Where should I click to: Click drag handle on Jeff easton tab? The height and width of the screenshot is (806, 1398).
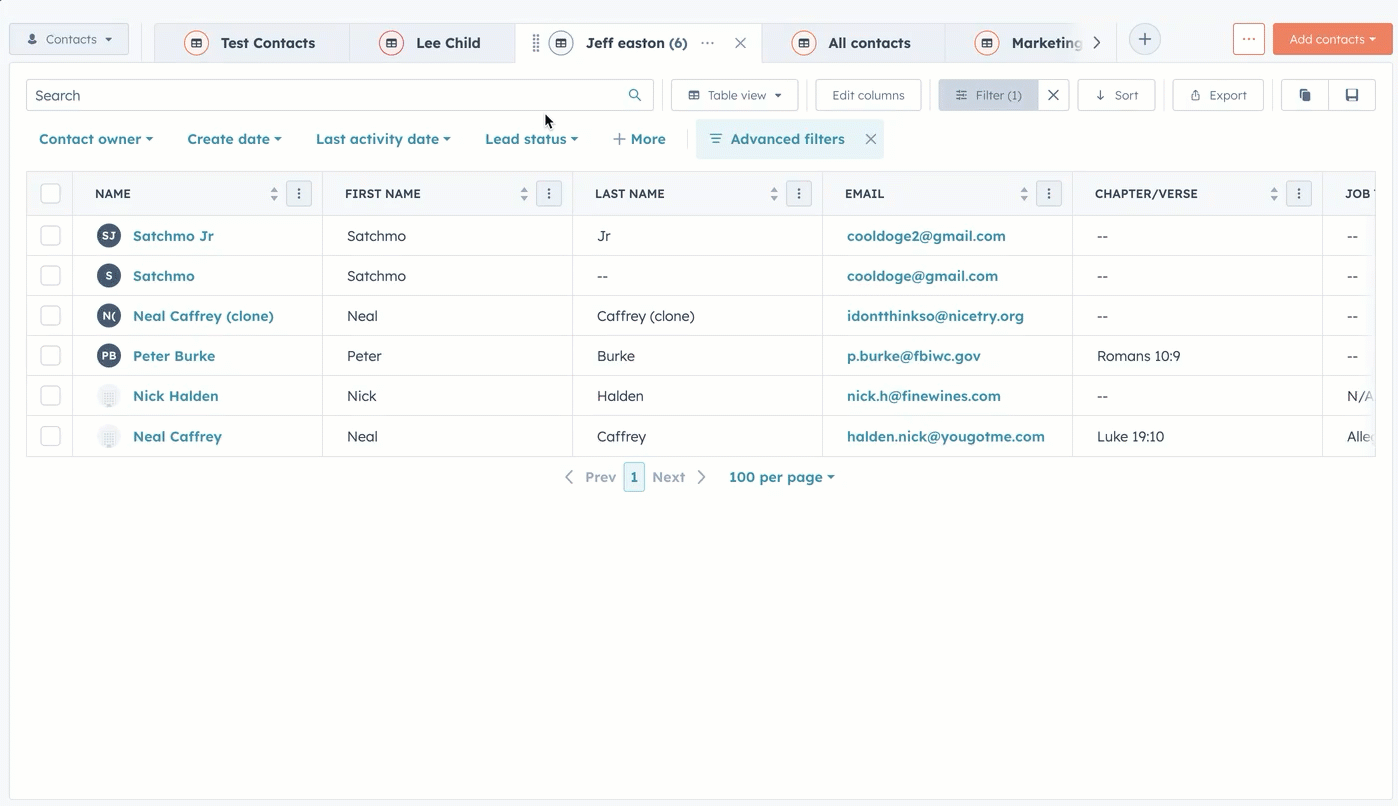coord(536,43)
